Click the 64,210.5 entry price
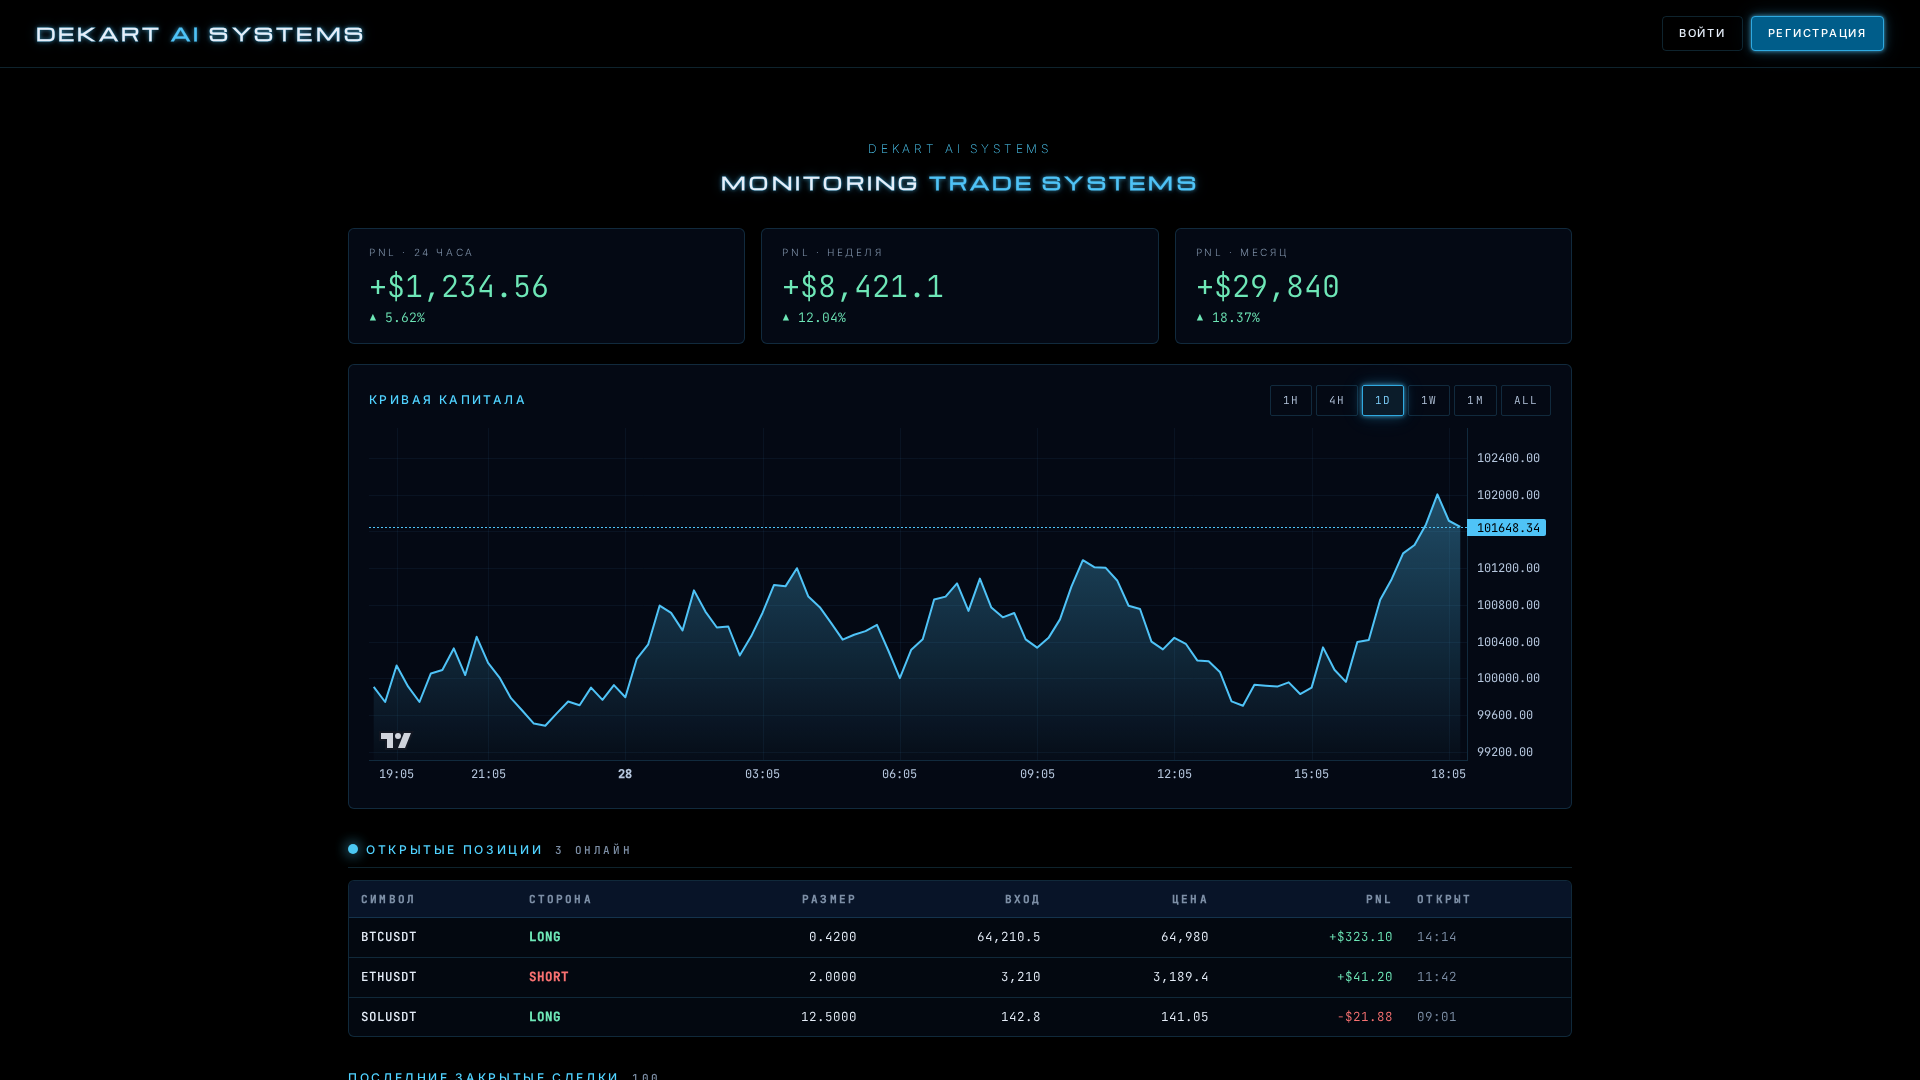 tap(1009, 937)
